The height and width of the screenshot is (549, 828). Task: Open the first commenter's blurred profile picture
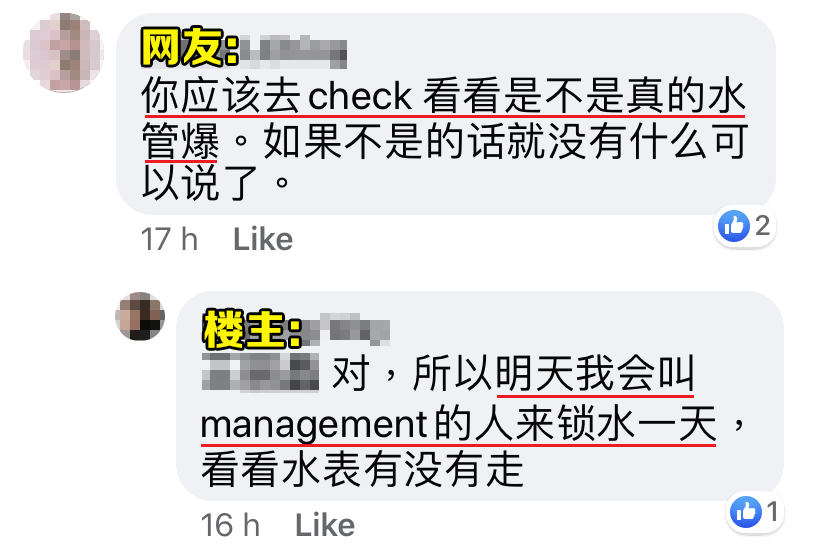tap(63, 53)
